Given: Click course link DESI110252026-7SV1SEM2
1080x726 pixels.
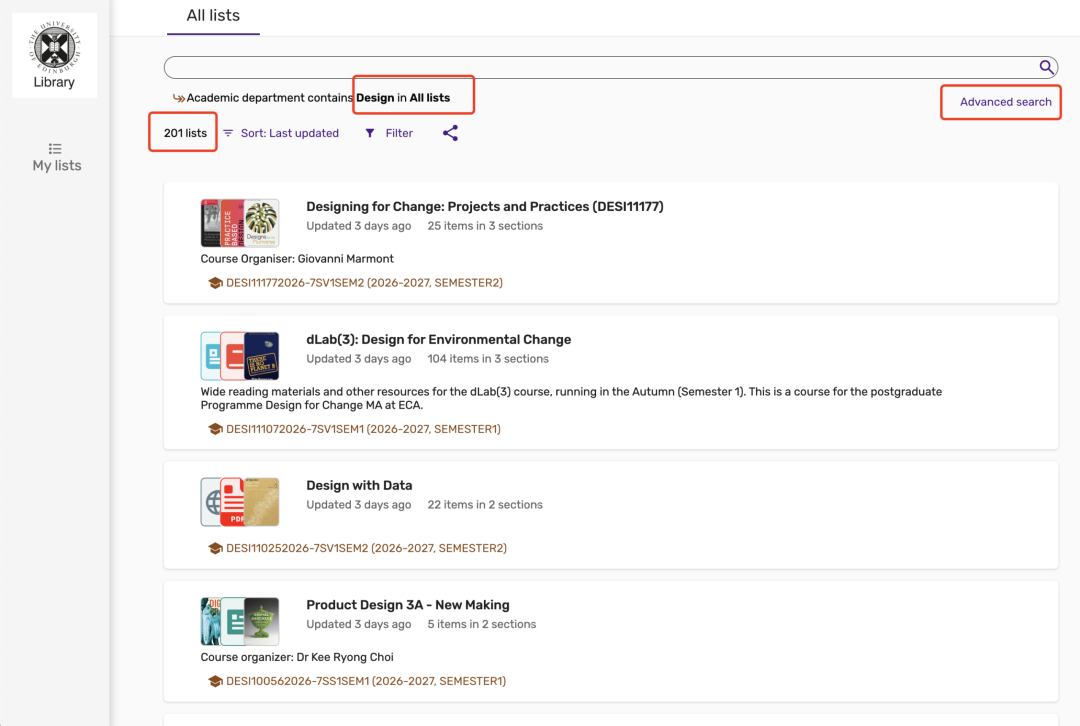Looking at the screenshot, I should pos(366,548).
